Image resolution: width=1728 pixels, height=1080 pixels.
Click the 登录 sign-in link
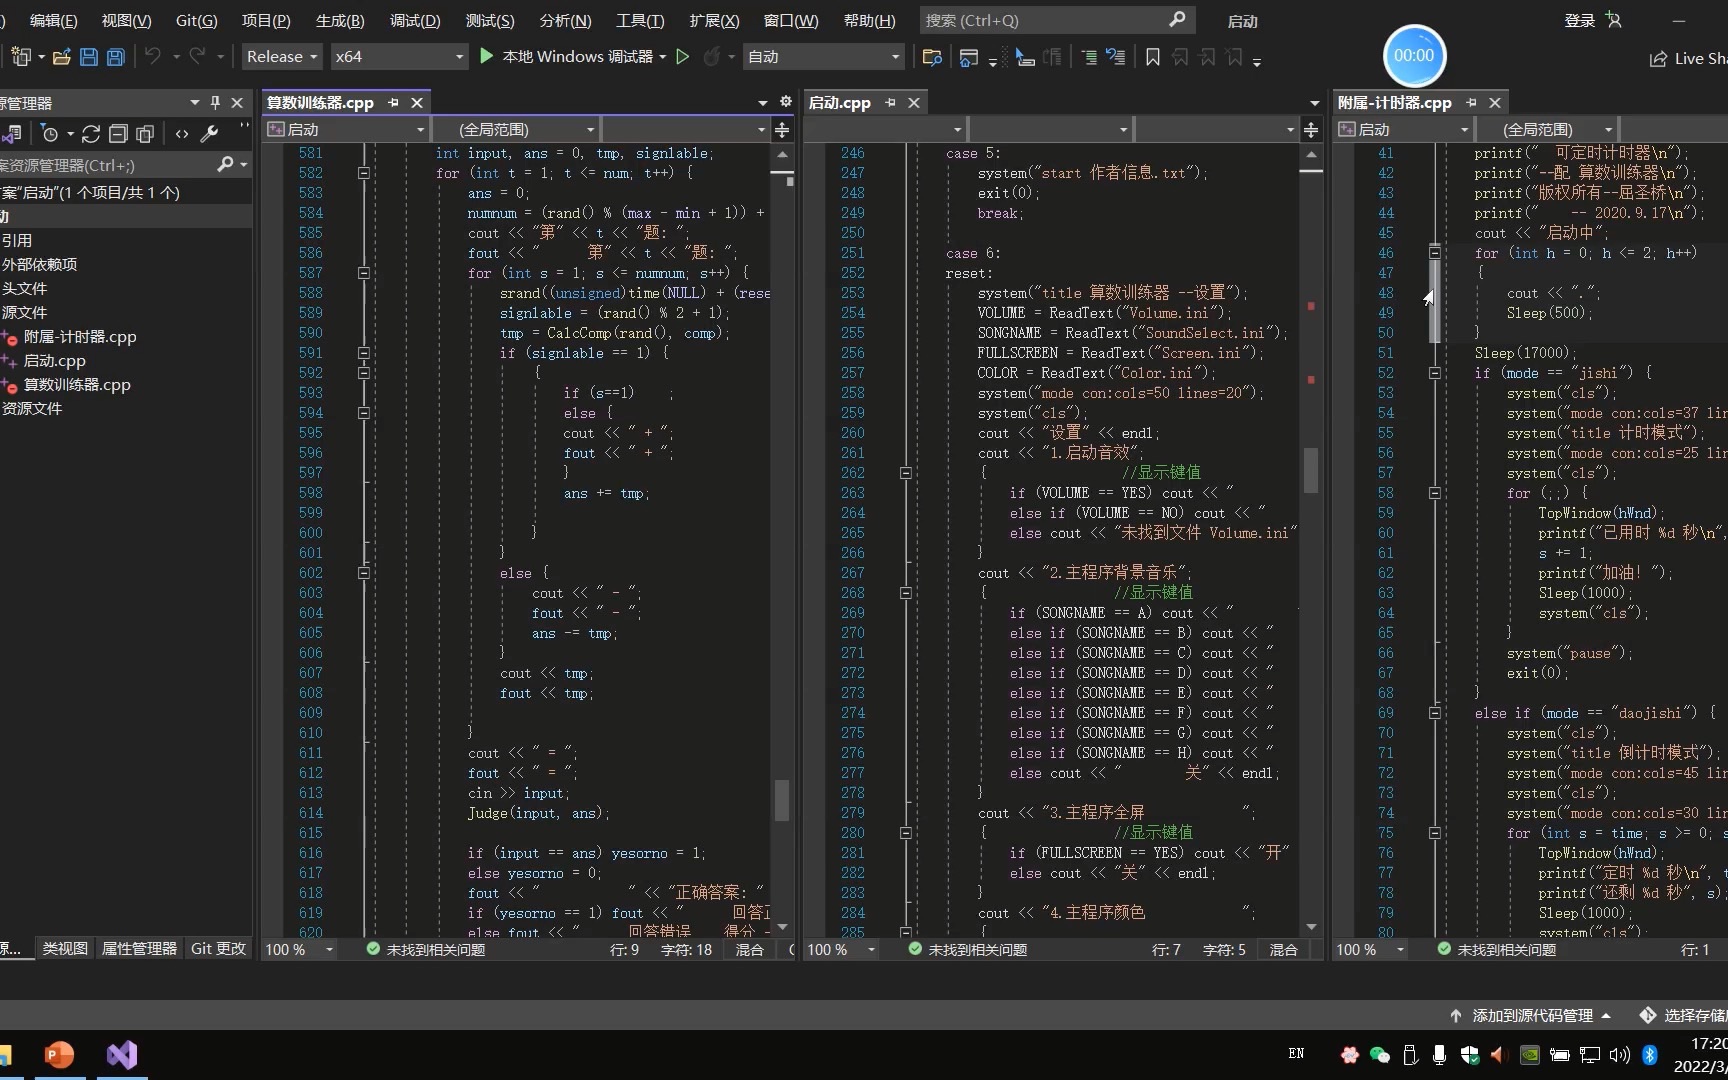(x=1578, y=20)
